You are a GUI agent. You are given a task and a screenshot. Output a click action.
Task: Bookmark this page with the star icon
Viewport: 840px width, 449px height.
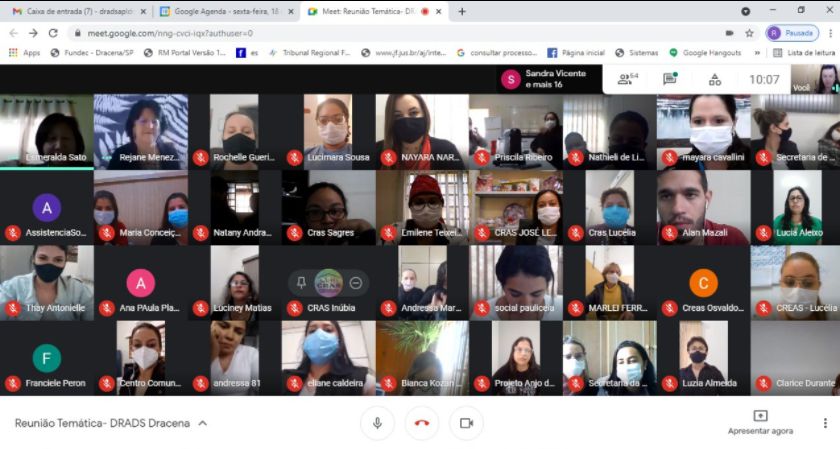[x=749, y=32]
